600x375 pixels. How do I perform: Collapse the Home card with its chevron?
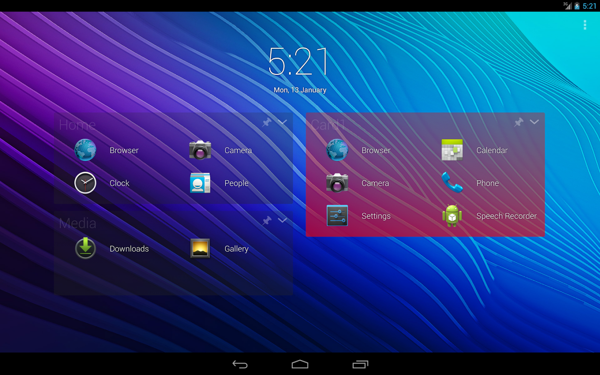282,122
